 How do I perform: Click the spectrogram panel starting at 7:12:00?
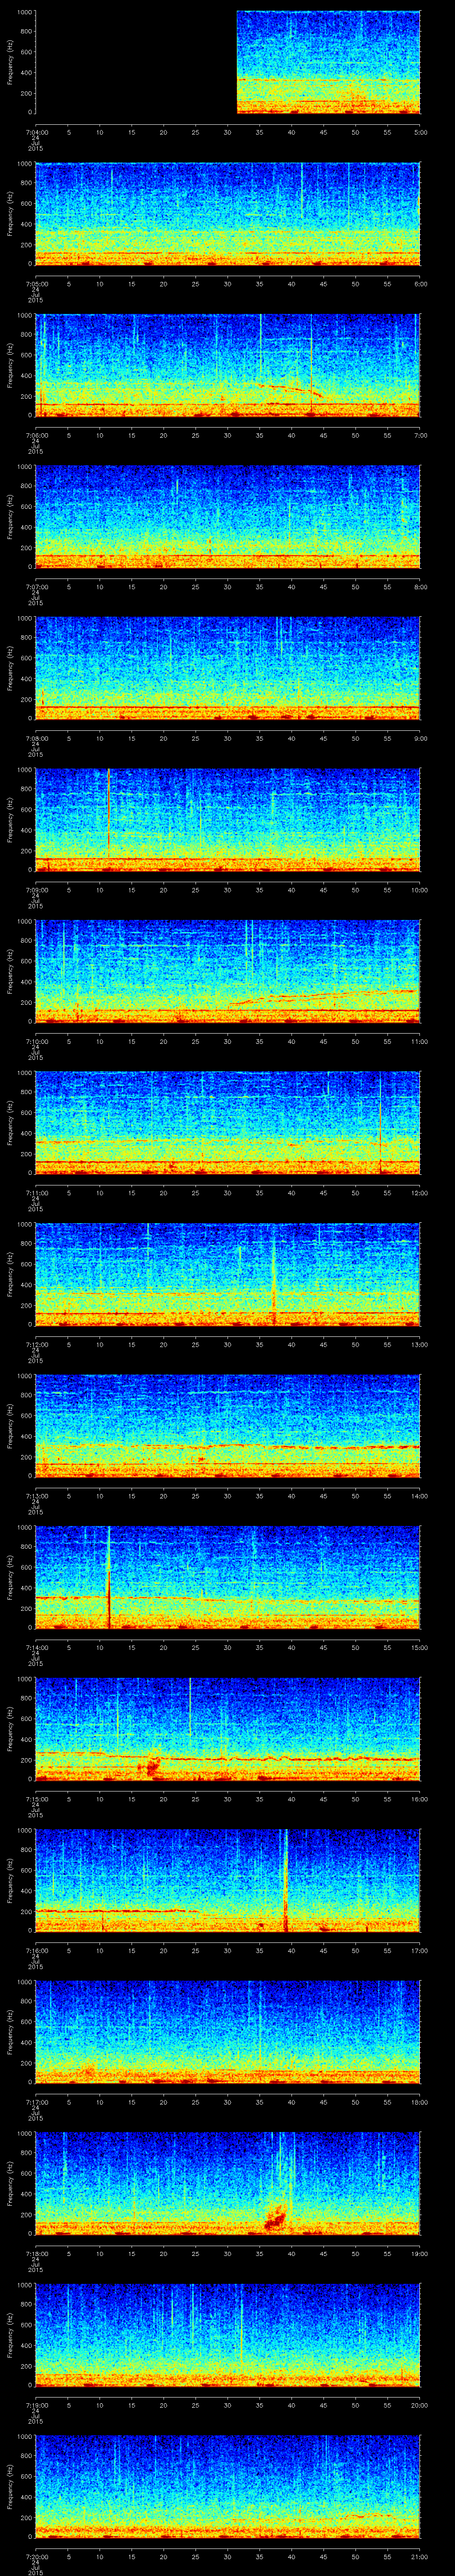(228, 1274)
